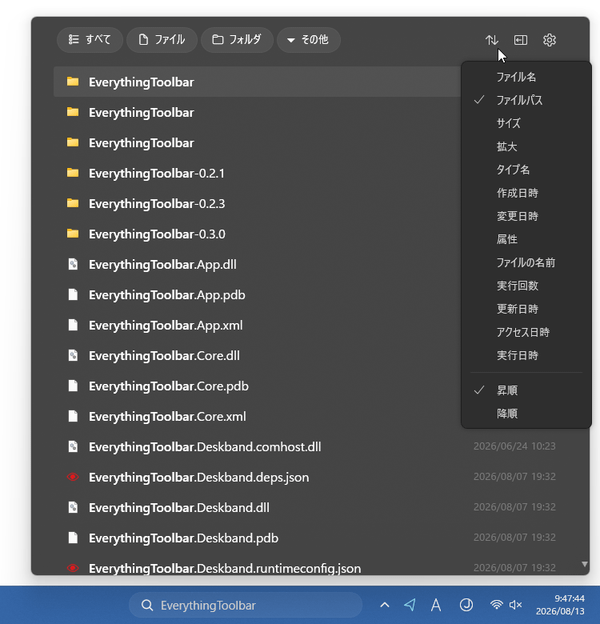Select the すべて filter

(90, 40)
